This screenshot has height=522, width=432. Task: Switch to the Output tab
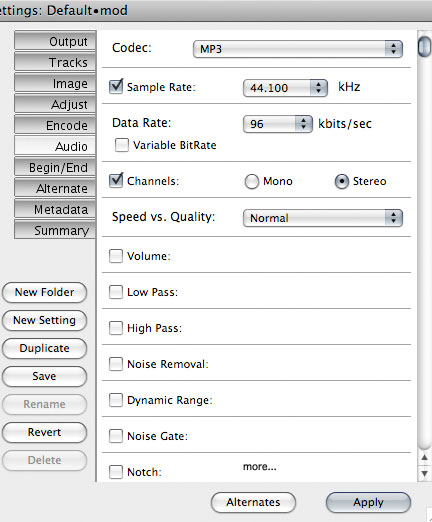pyautogui.click(x=55, y=41)
